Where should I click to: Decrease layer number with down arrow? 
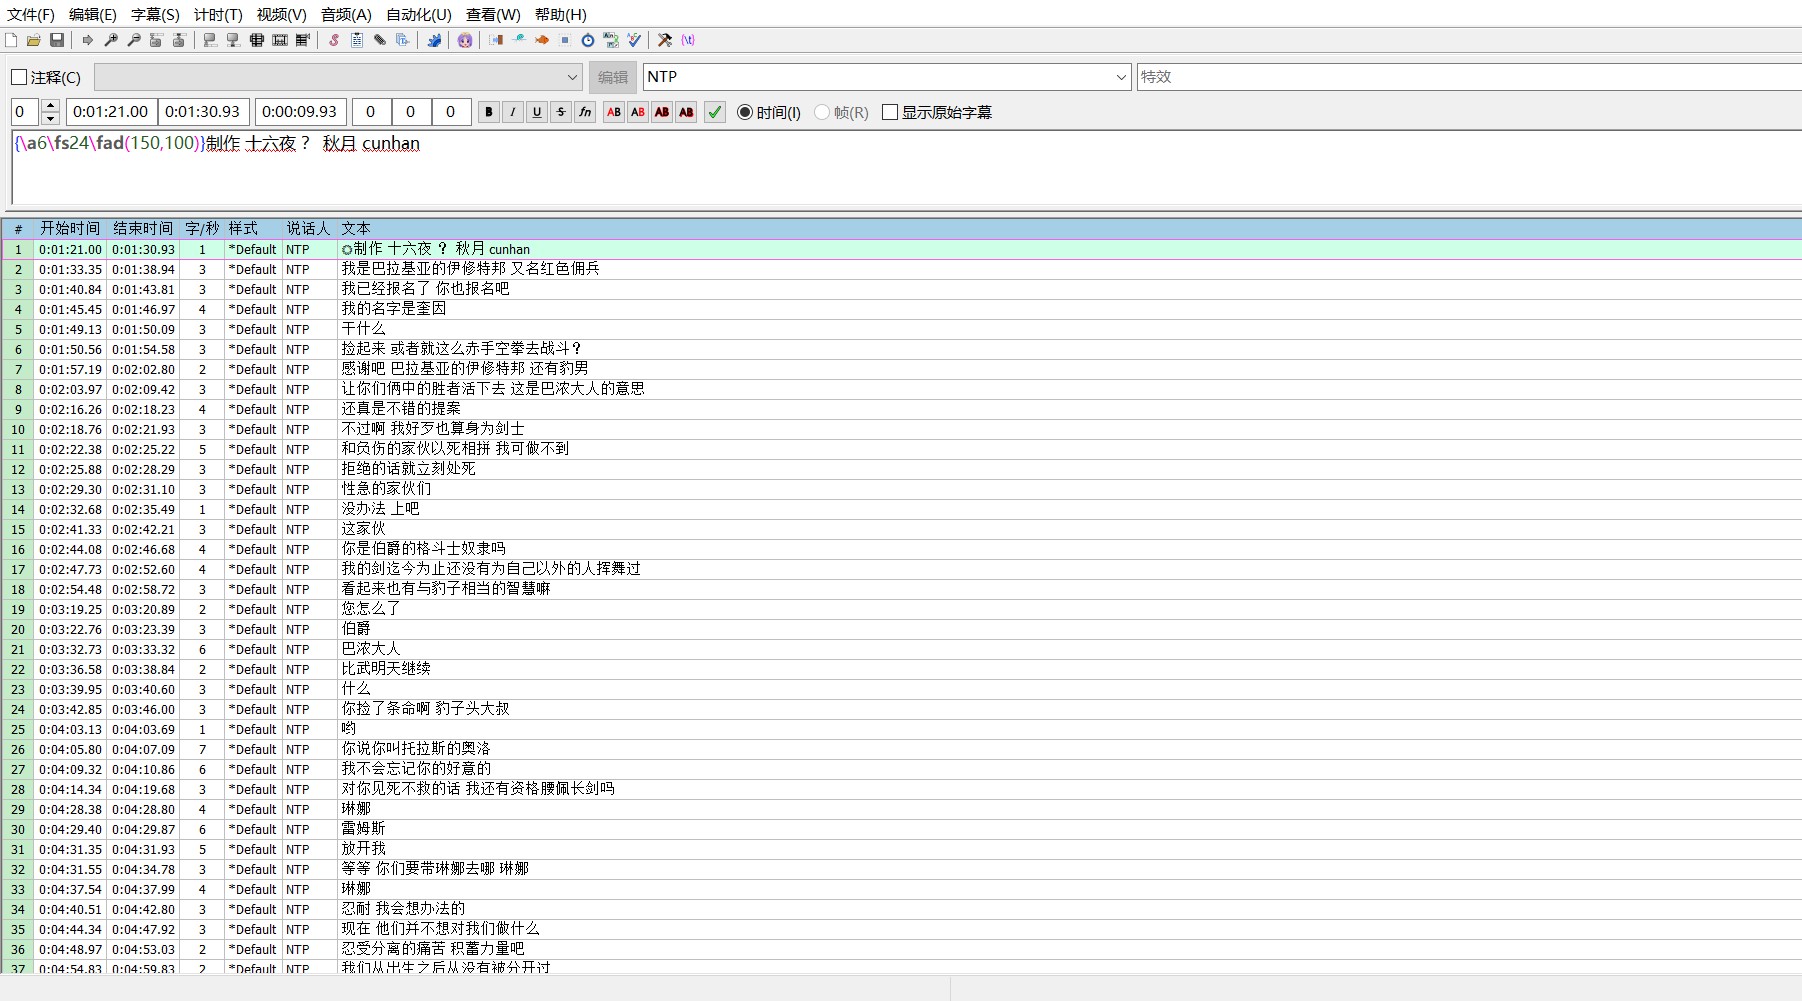[x=51, y=119]
